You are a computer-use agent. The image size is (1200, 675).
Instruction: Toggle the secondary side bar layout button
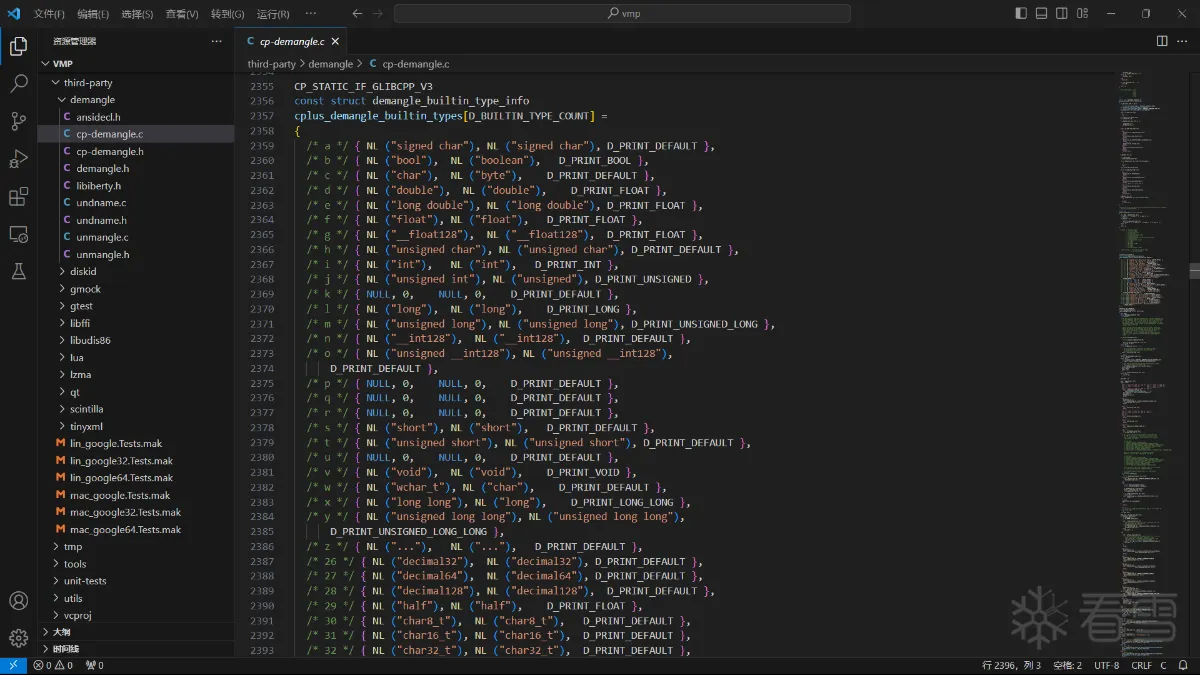[x=1062, y=14]
